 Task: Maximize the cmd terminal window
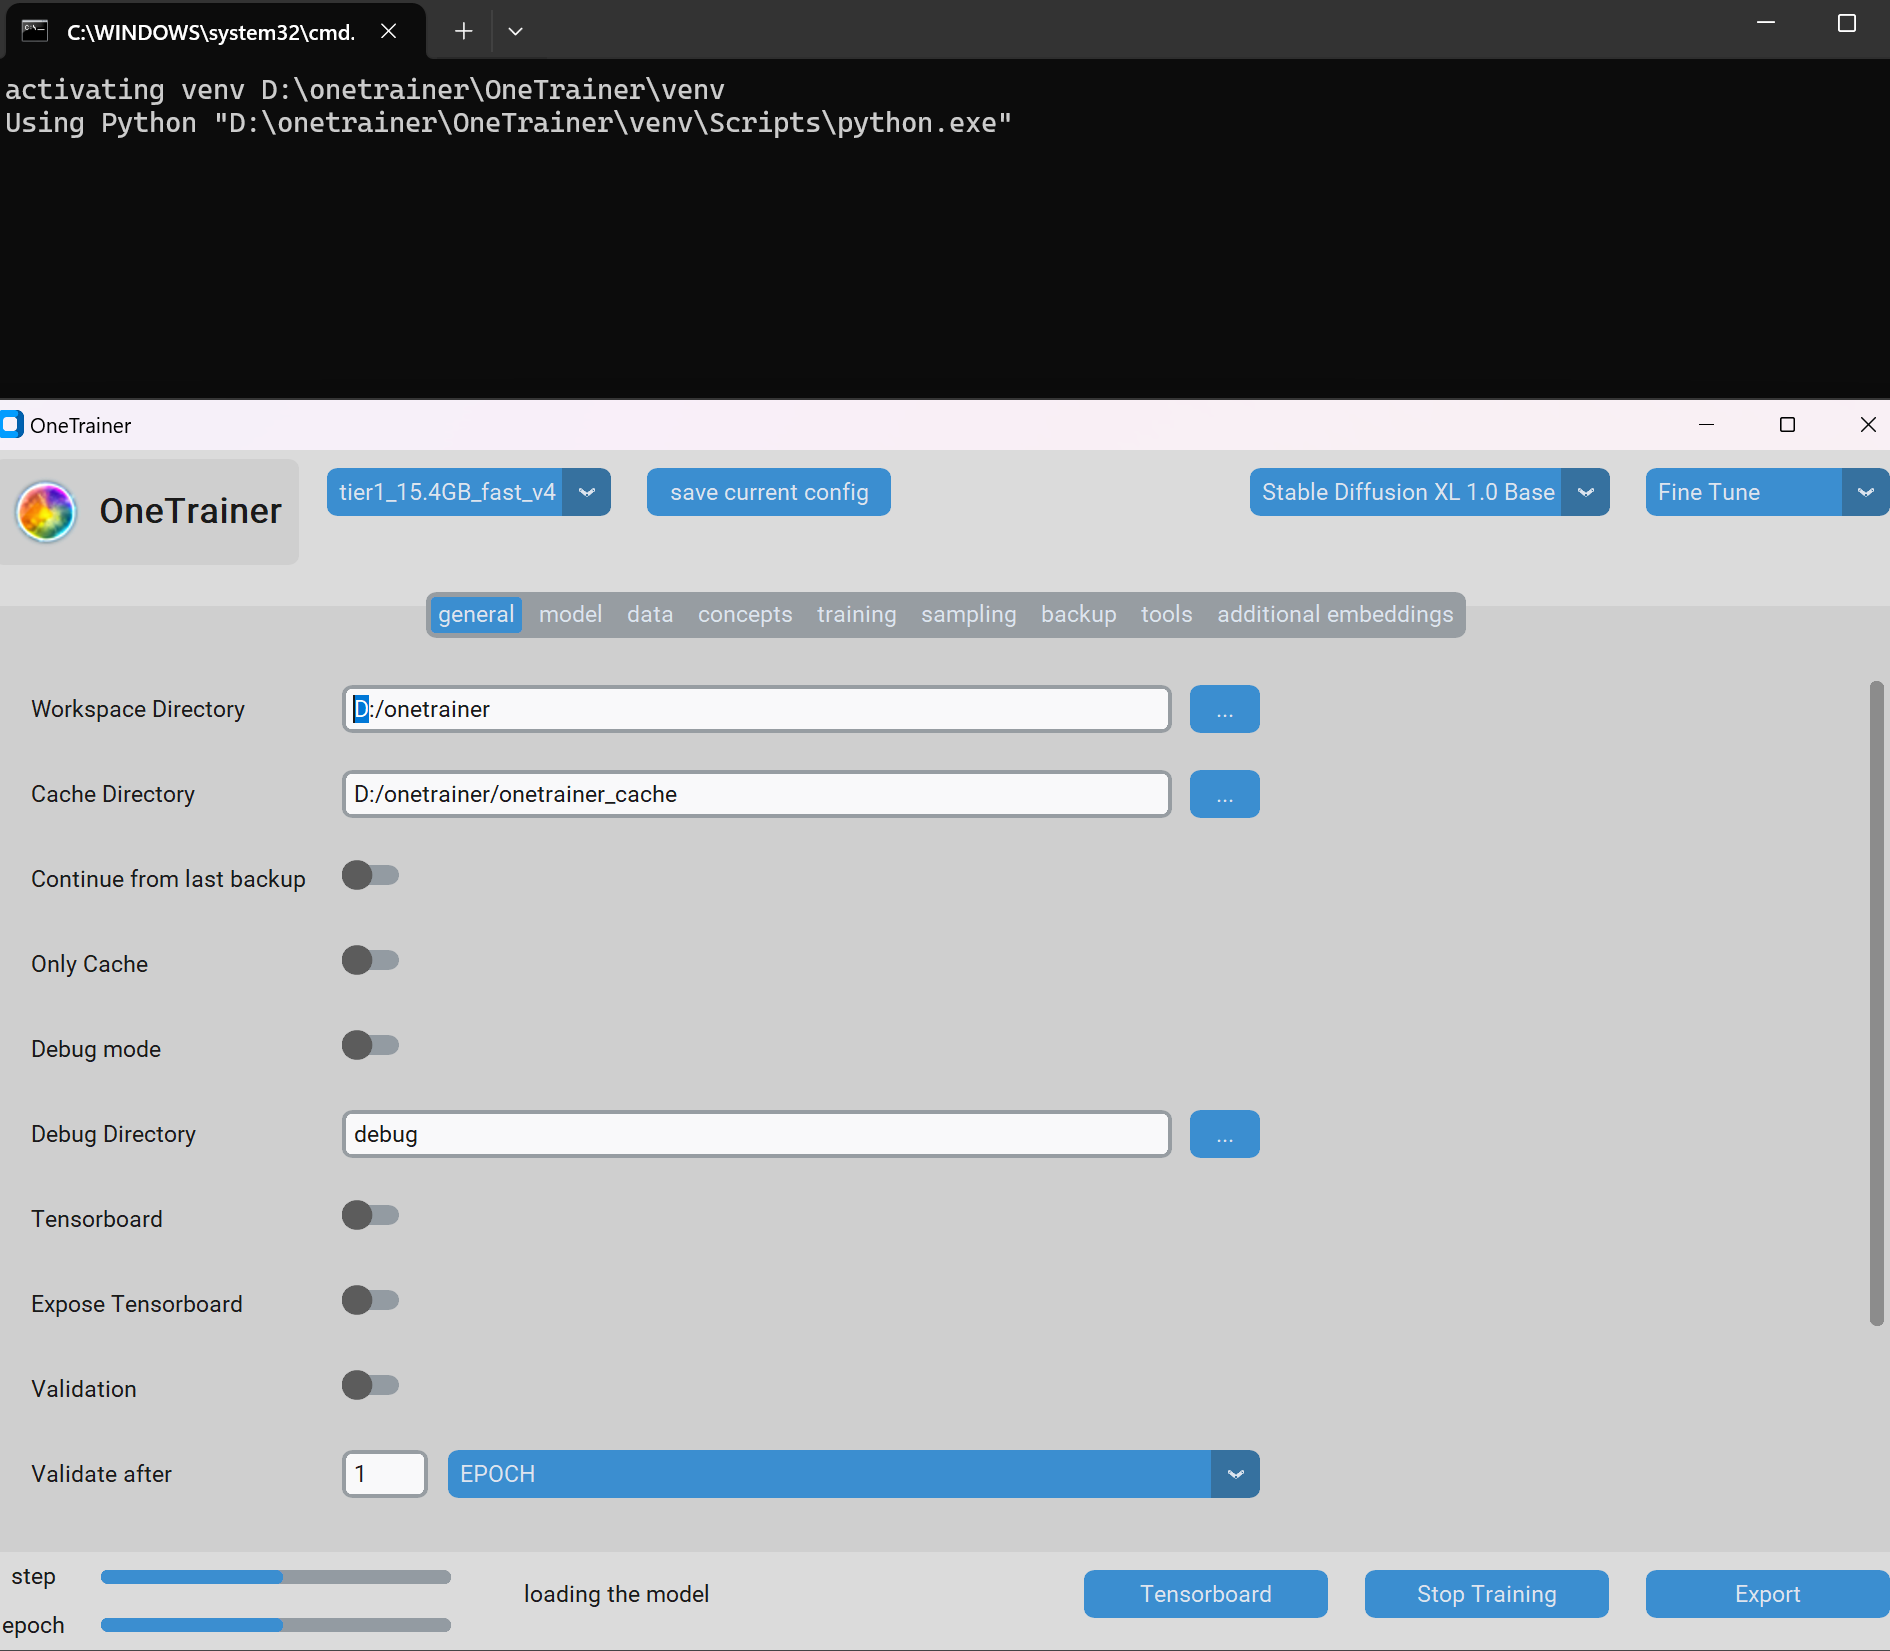coord(1847,22)
